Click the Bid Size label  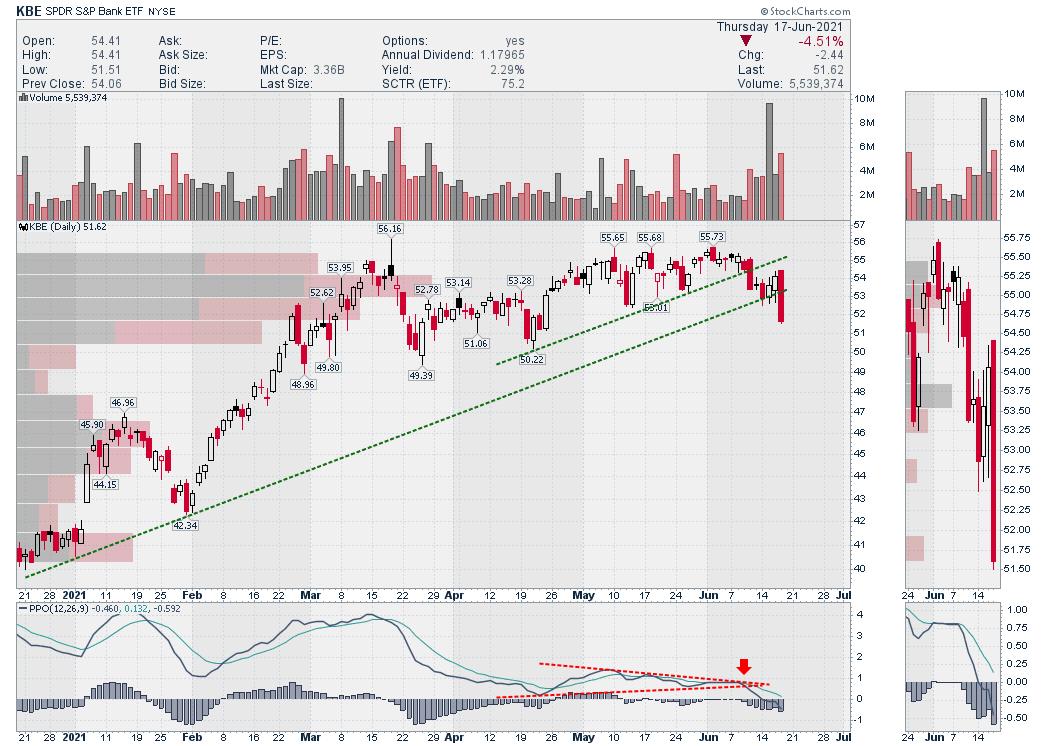182,84
